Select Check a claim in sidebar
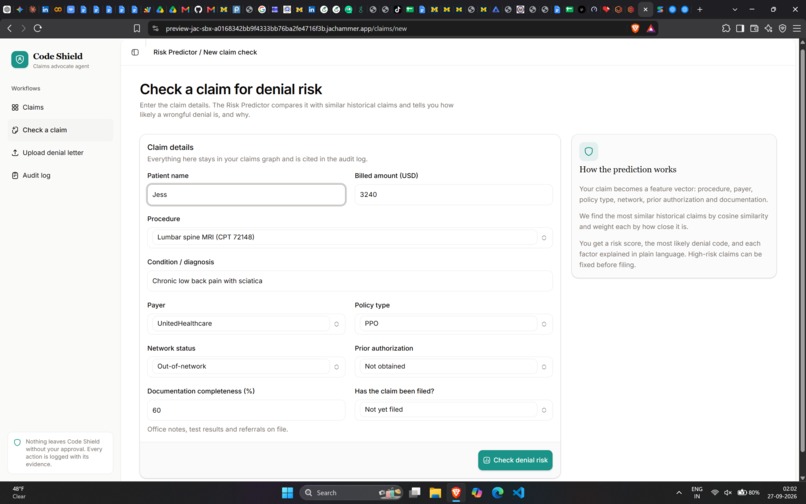This screenshot has height=504, width=806. [60, 130]
